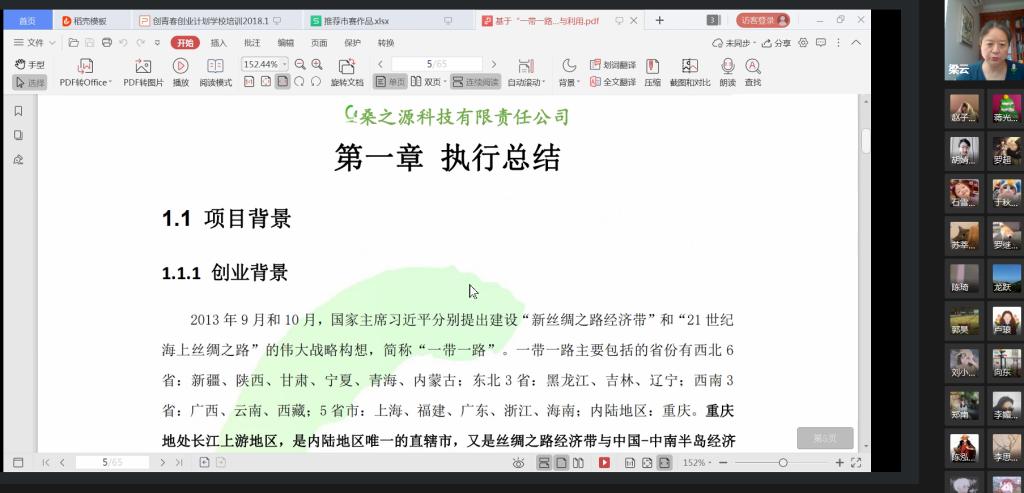Open the 插入 ribbon tab
Viewport: 1024px width, 493px height.
coord(218,43)
